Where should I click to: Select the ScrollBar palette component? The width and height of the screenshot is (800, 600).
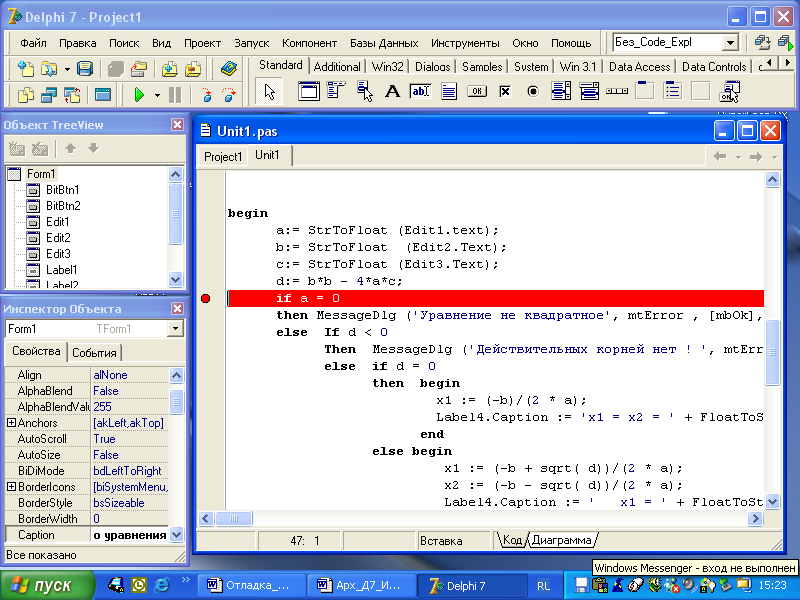(x=617, y=92)
